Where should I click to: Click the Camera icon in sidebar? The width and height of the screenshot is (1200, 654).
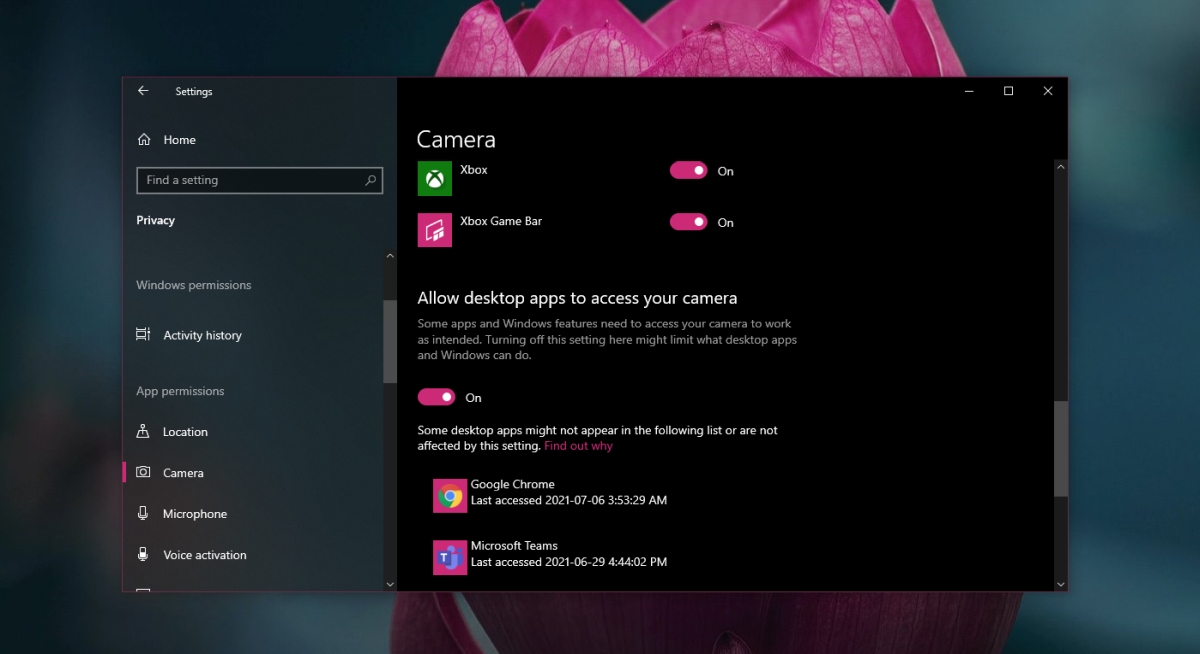[144, 473]
